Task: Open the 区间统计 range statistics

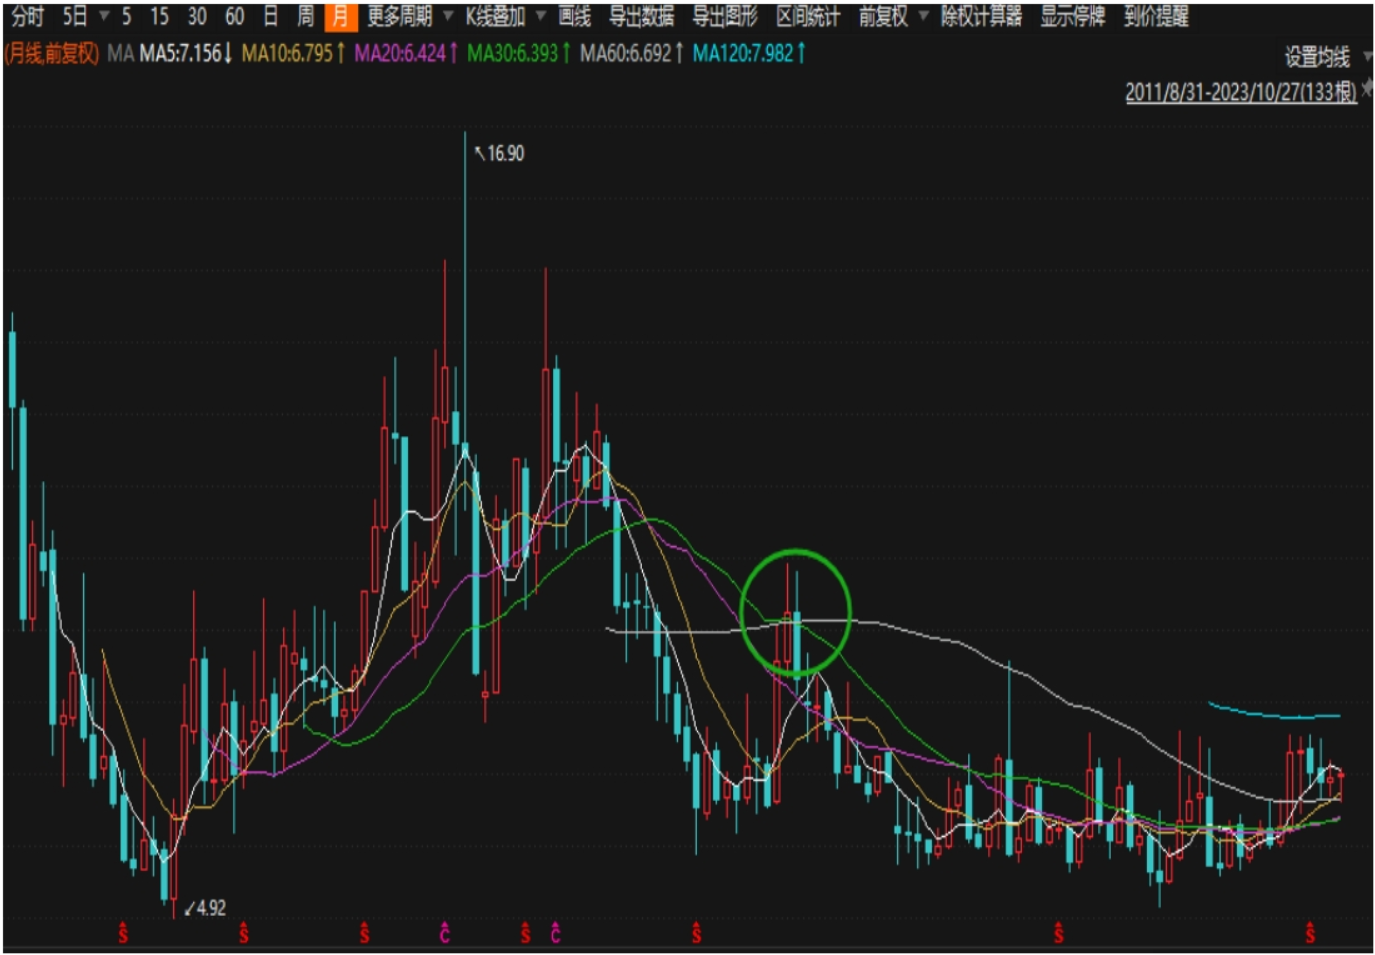Action: point(808,16)
